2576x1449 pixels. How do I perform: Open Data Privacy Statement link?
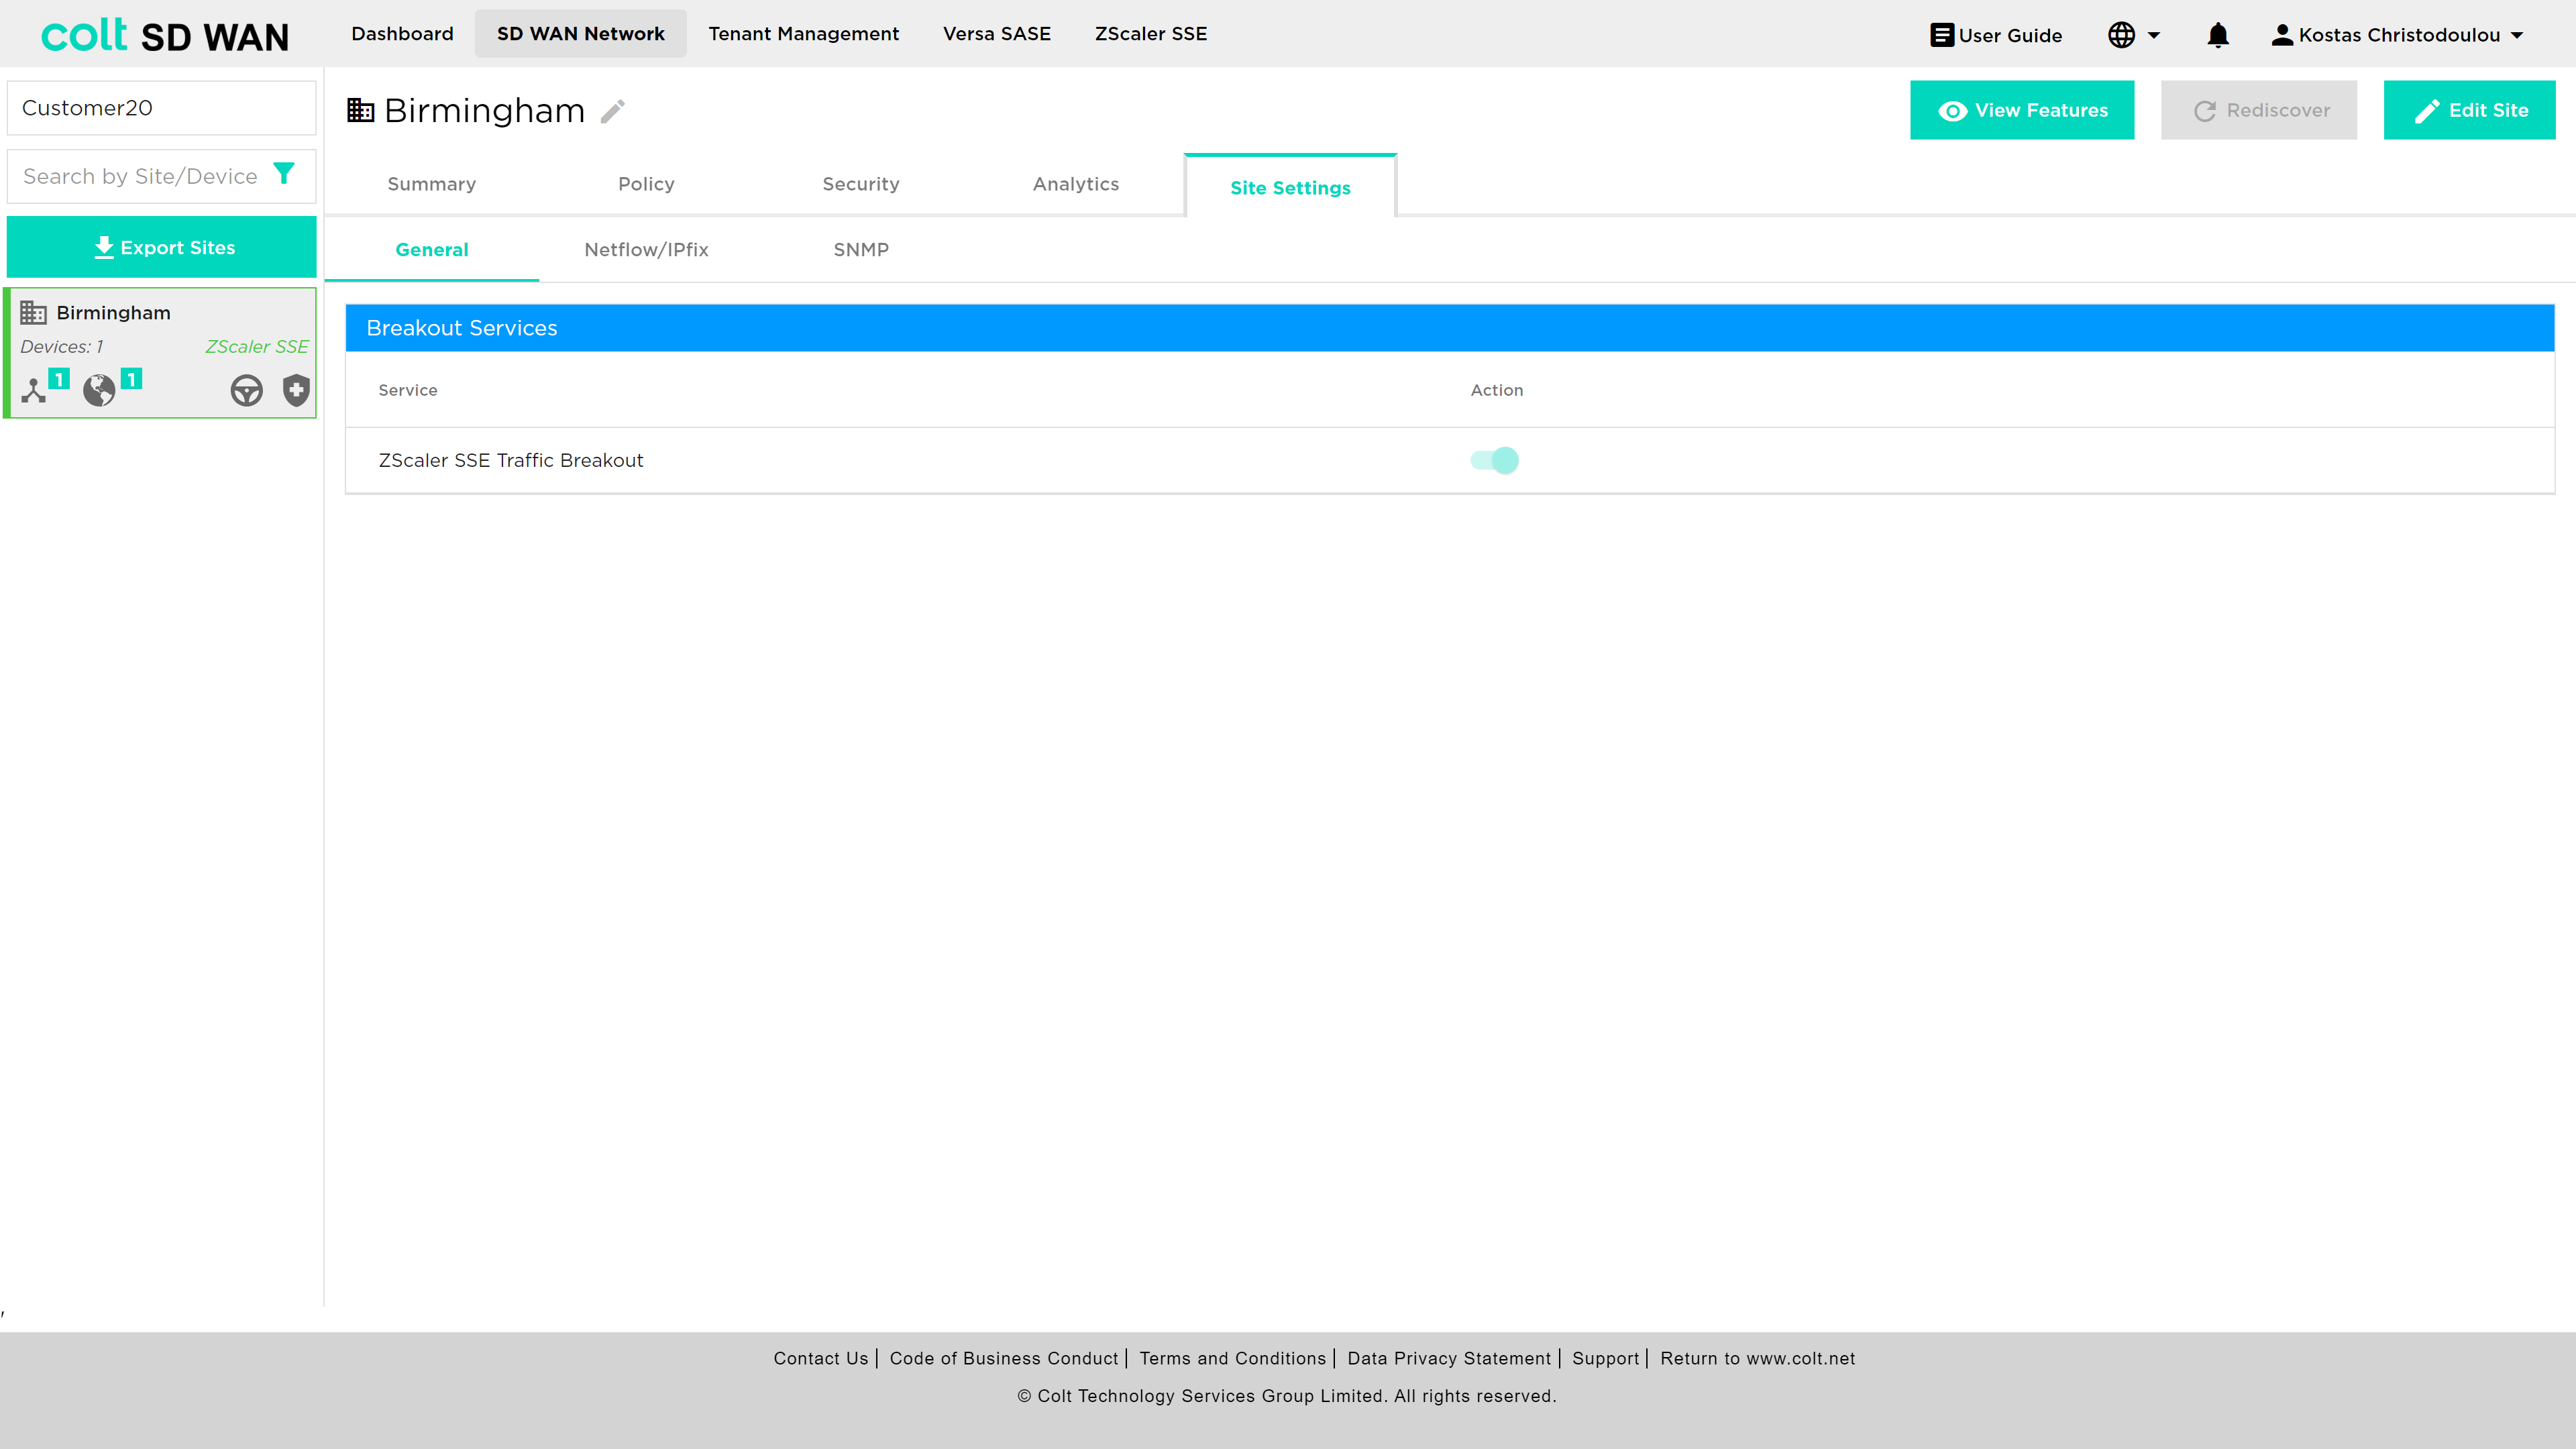coord(1449,1358)
